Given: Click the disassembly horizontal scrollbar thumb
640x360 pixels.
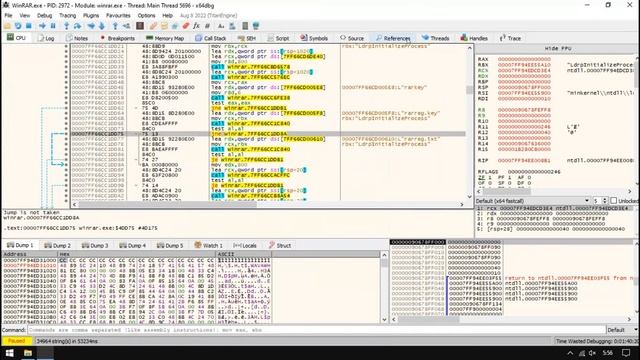Looking at the screenshot, I should coord(167,204).
